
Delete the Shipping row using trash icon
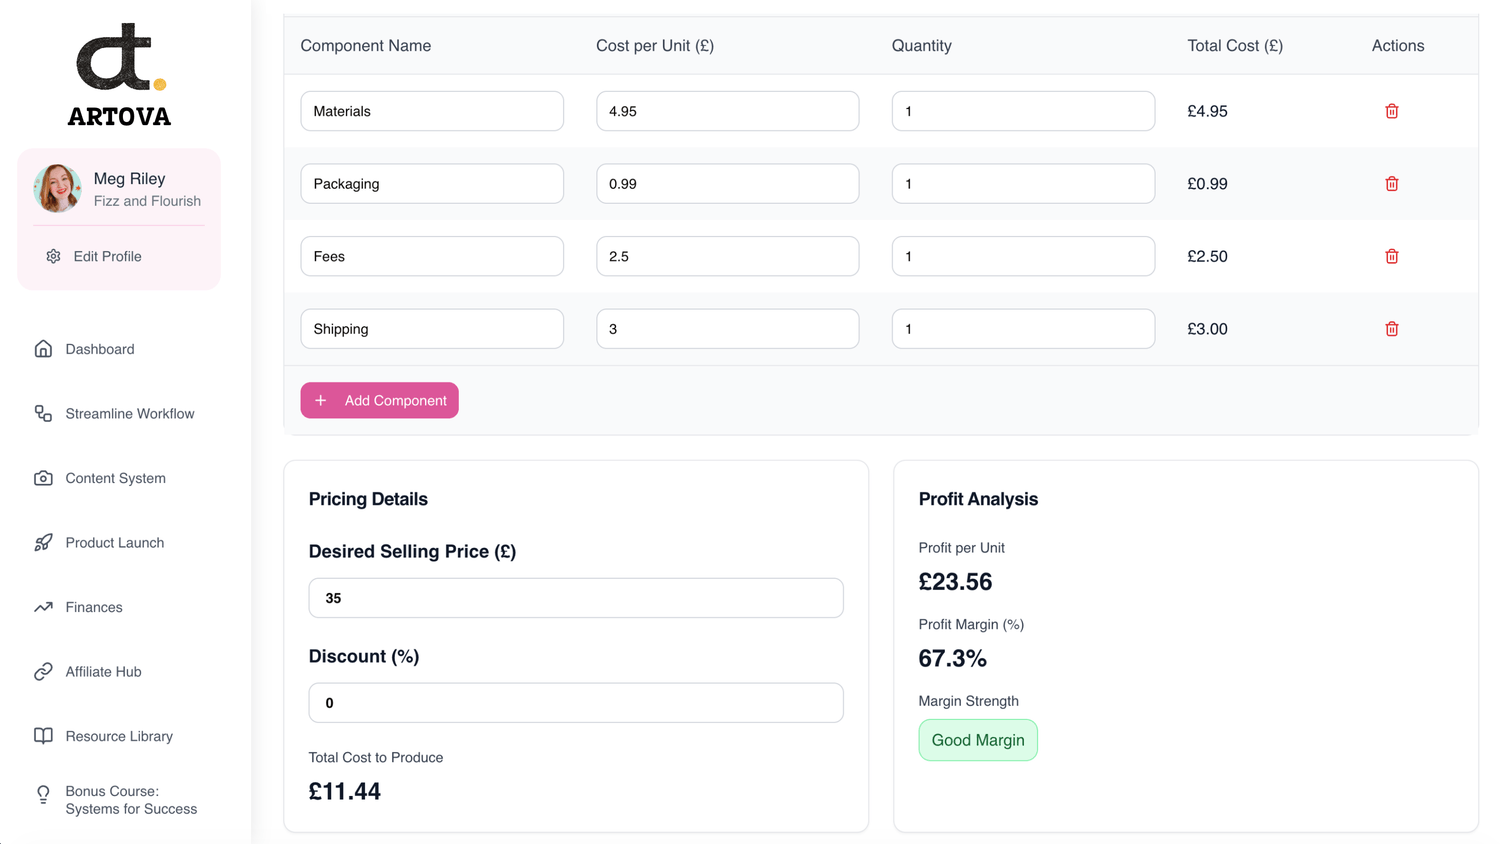[1391, 329]
